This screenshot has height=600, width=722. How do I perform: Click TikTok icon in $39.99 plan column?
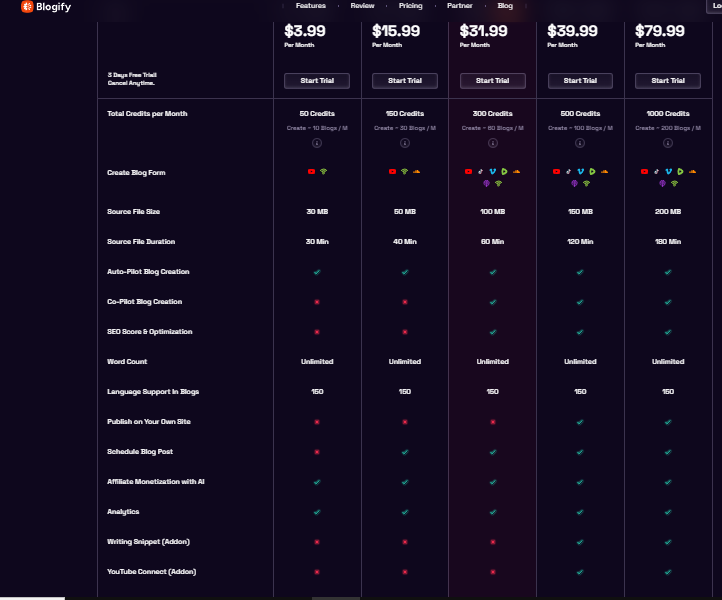[x=568, y=171]
